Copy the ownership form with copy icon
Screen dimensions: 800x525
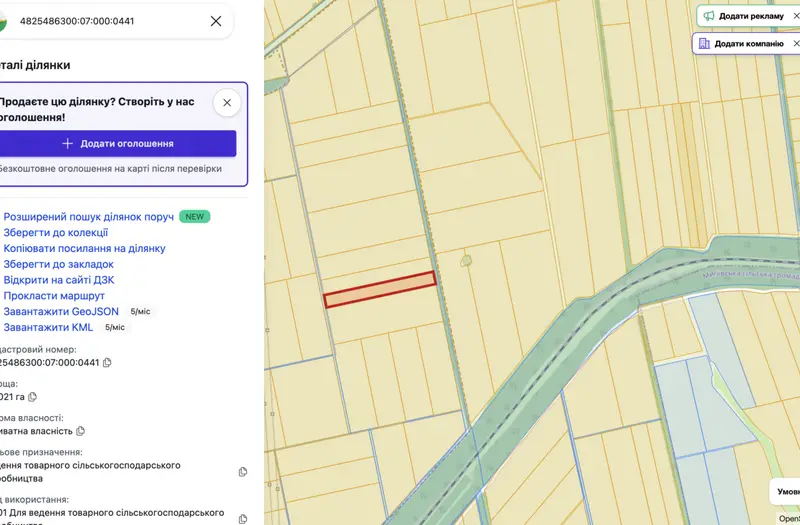[x=81, y=431]
